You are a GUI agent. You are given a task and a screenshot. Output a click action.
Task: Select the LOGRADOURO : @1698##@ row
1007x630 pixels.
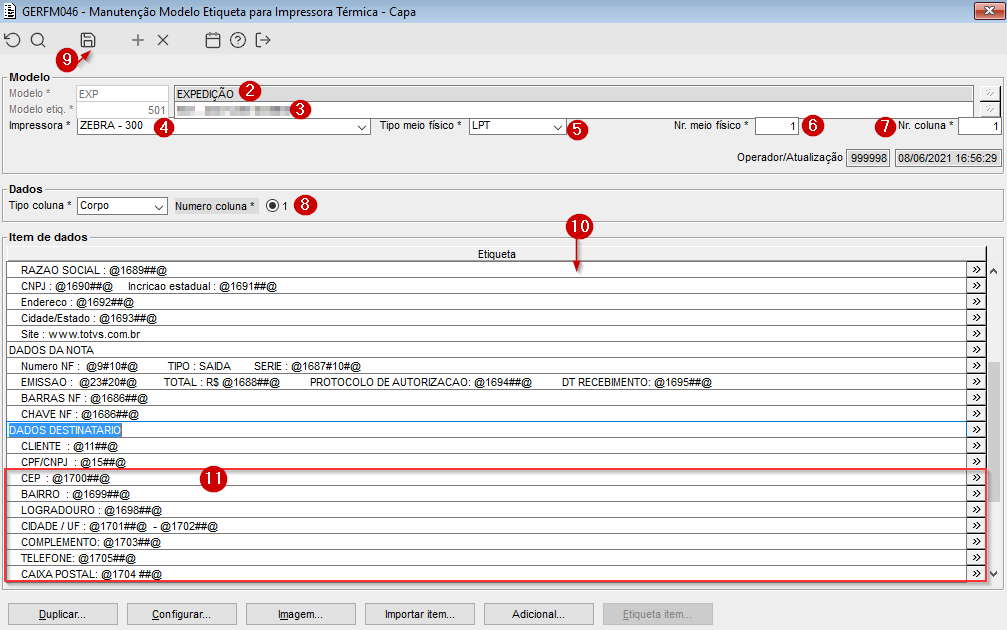pyautogui.click(x=486, y=510)
